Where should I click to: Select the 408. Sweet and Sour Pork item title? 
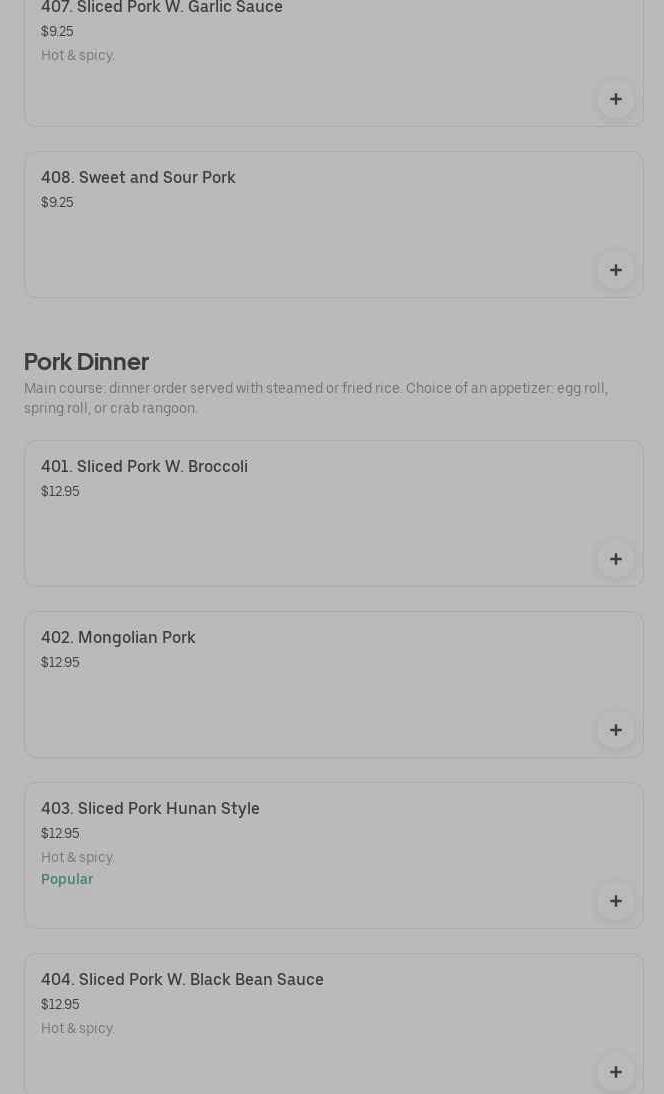(138, 177)
